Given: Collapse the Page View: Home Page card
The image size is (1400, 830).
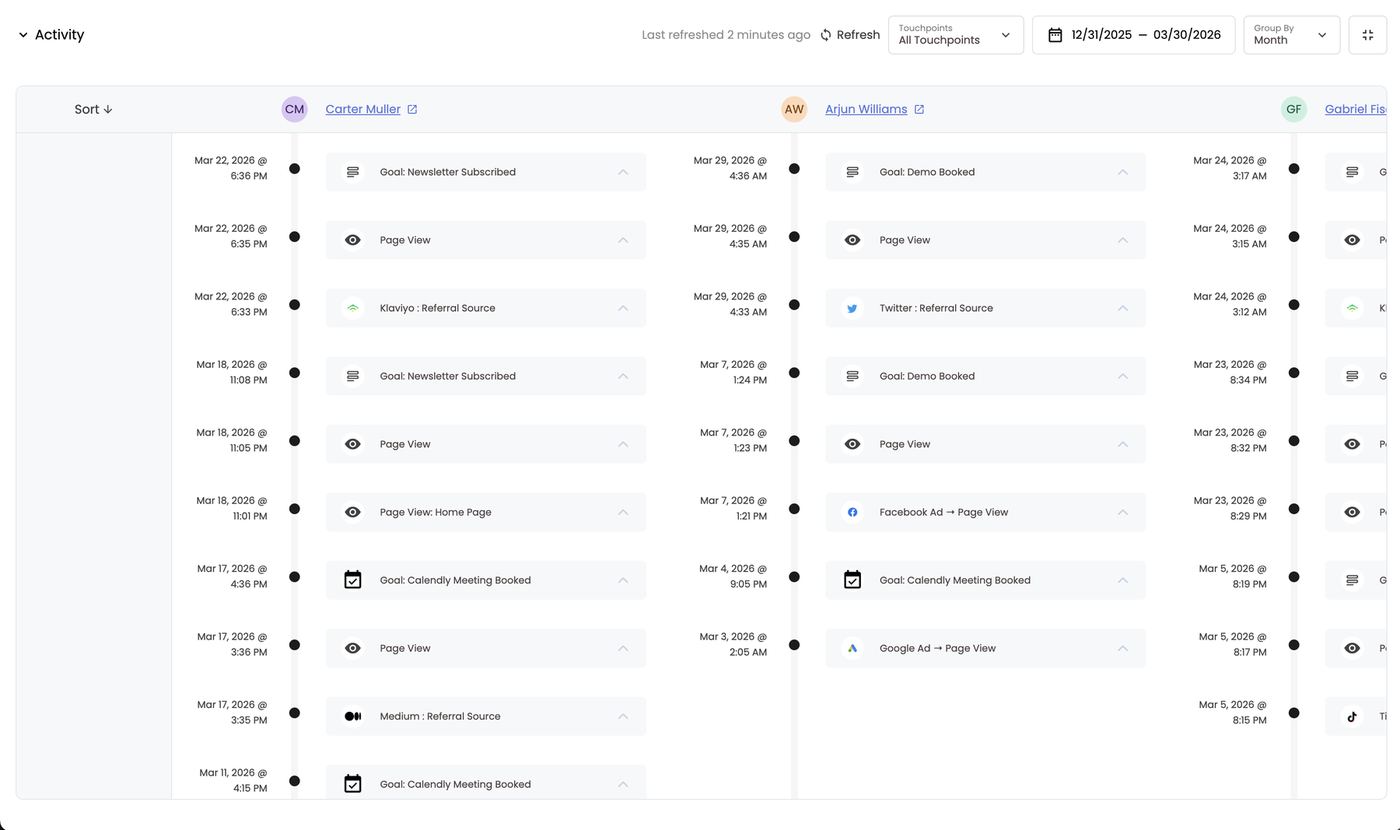Looking at the screenshot, I should (x=623, y=512).
